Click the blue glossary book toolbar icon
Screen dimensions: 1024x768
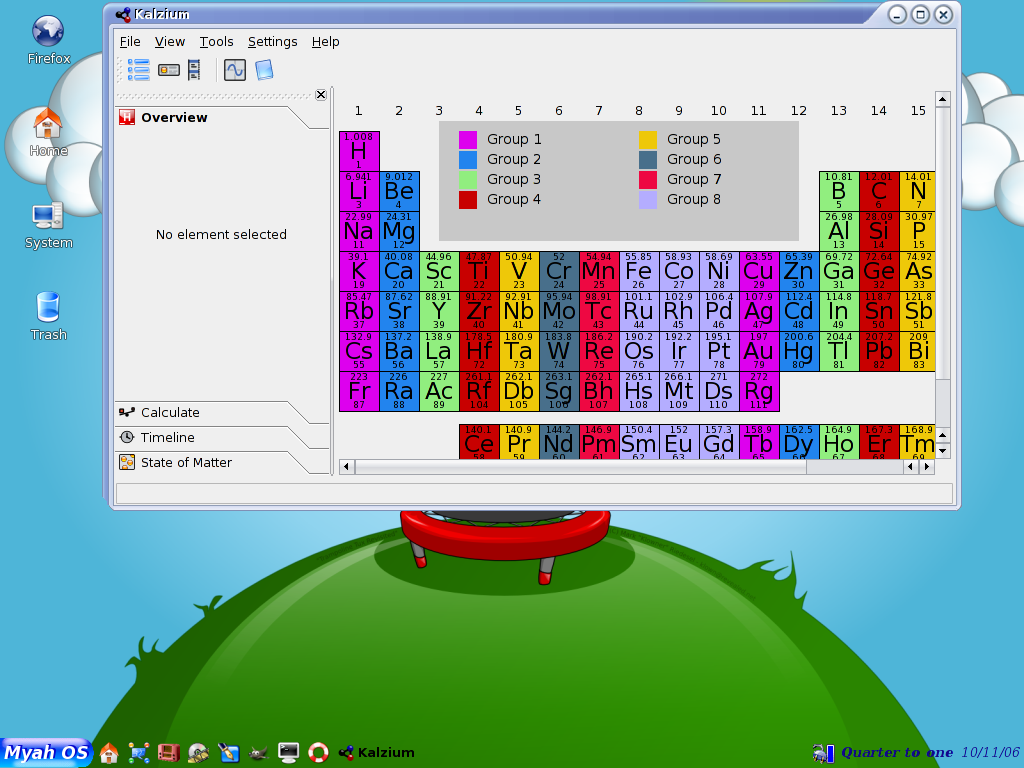click(x=264, y=70)
